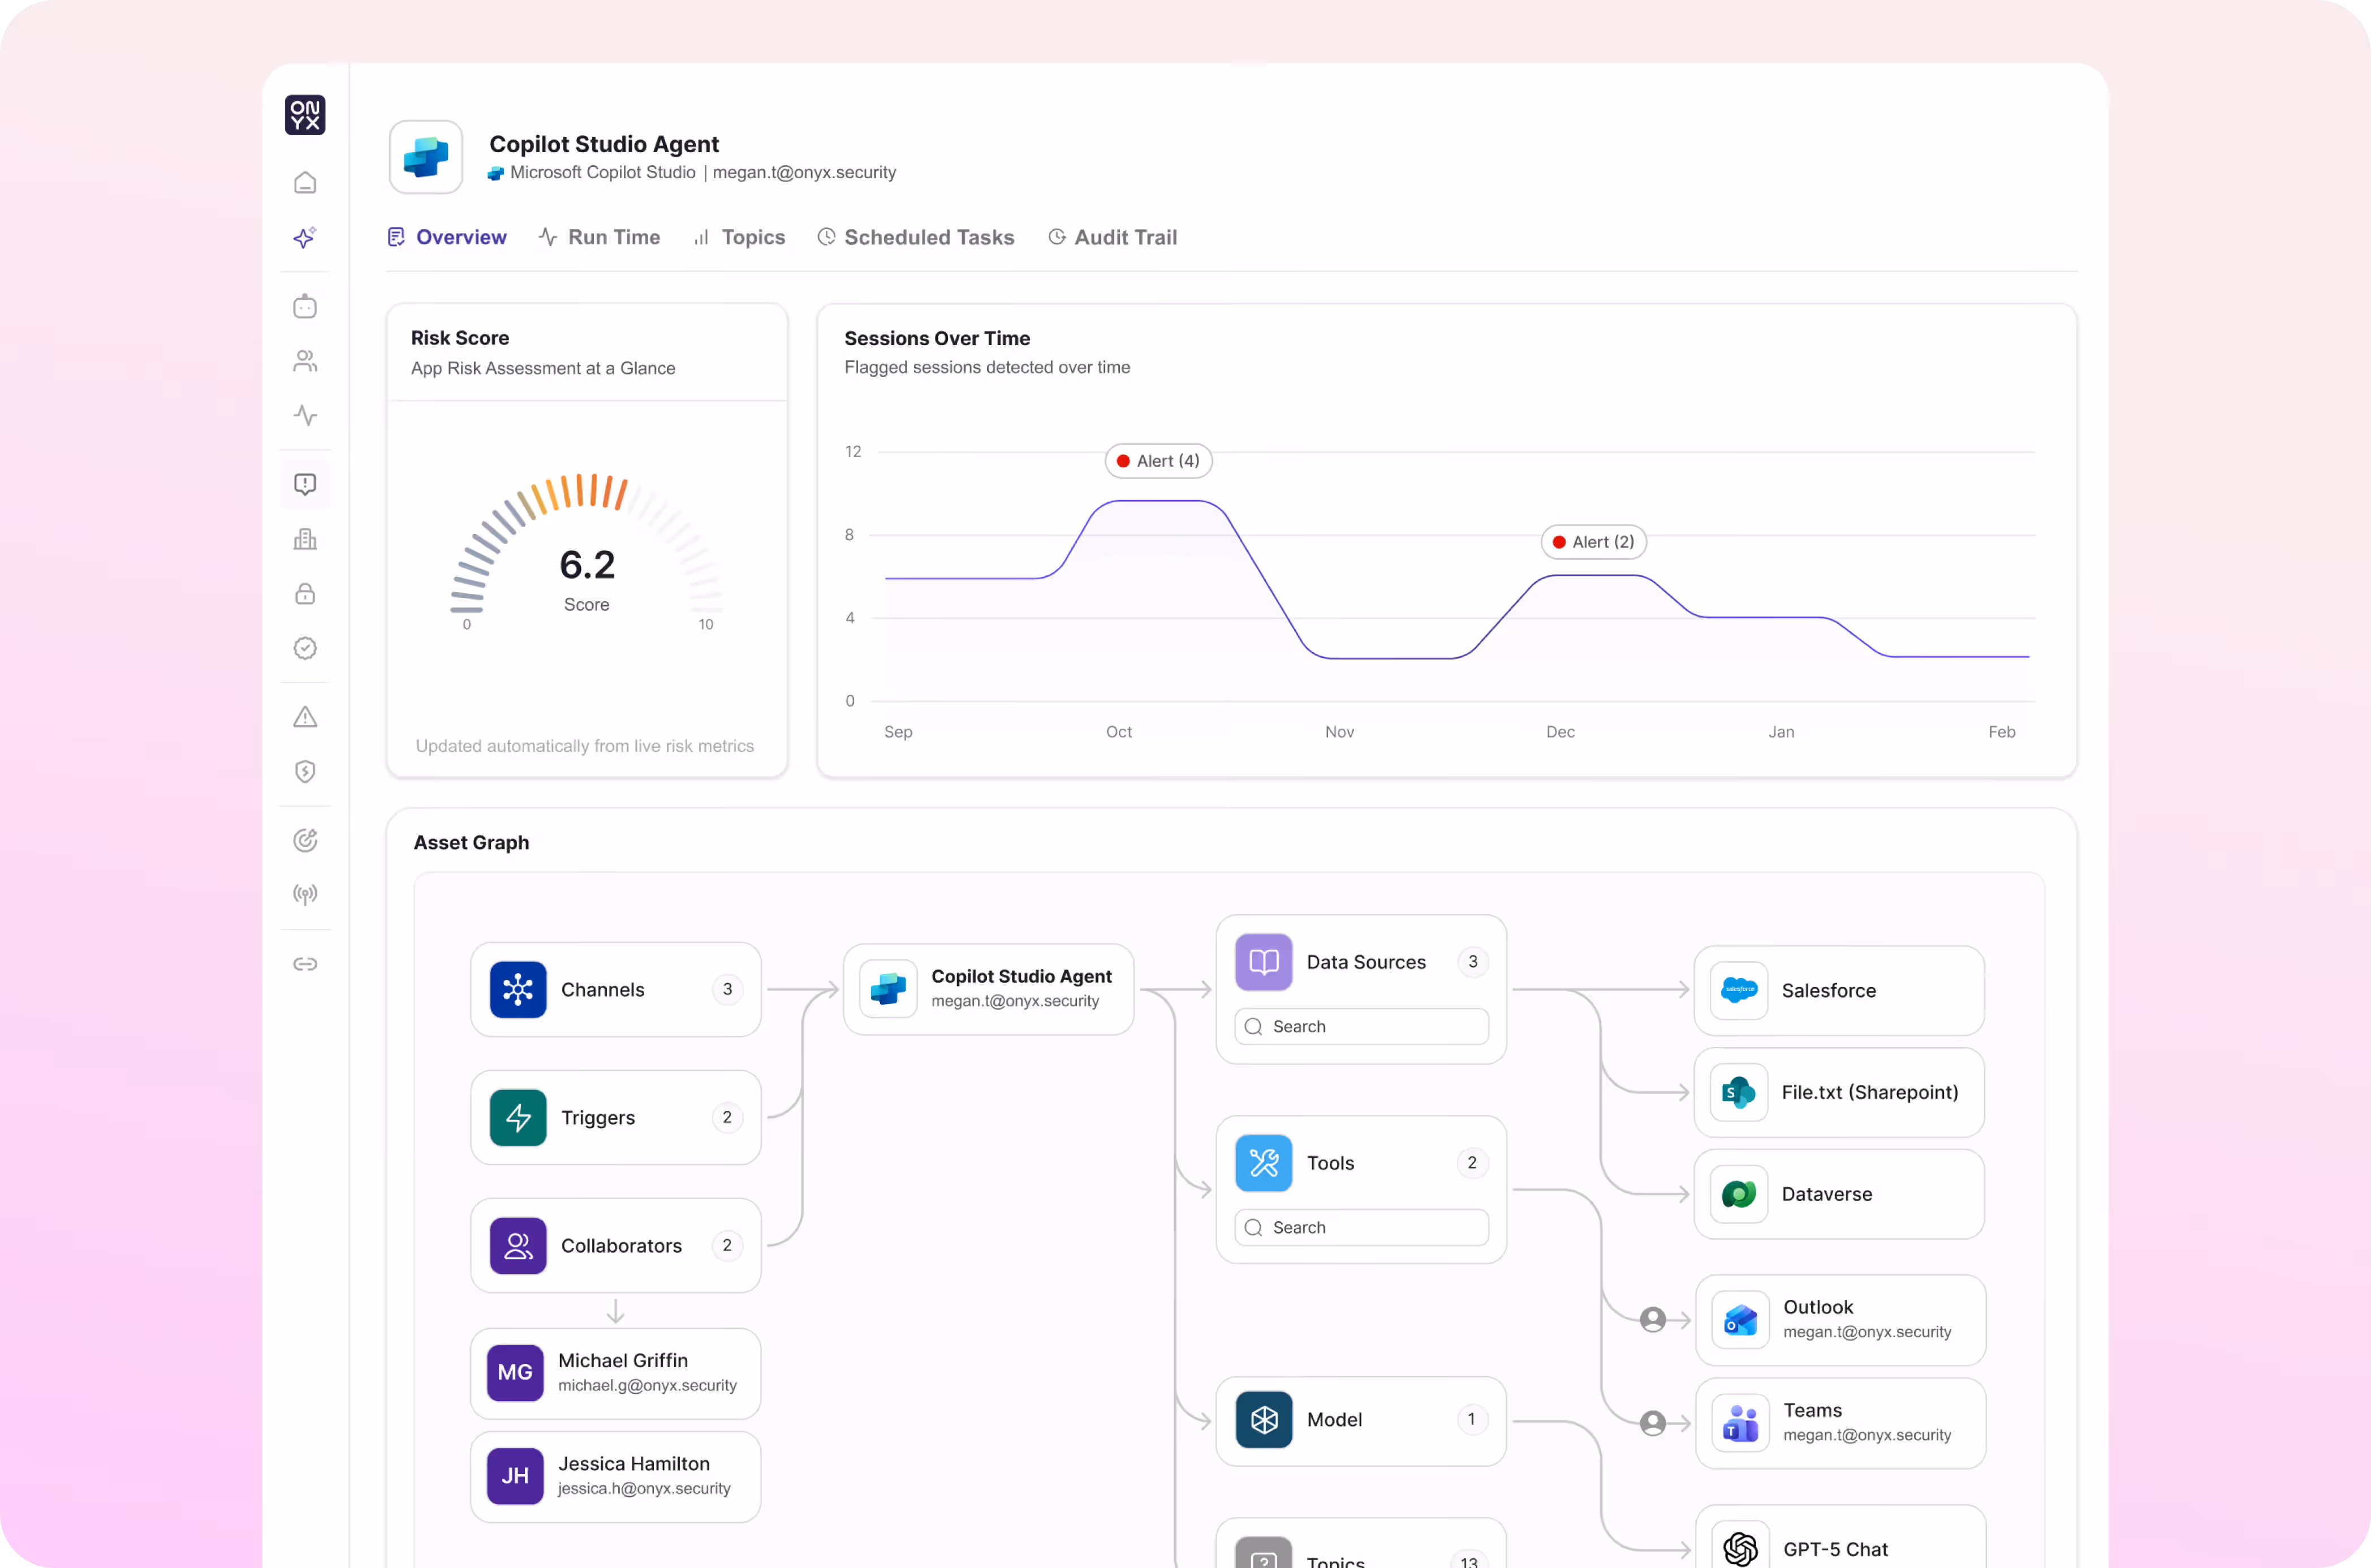Expand the Model node
The height and width of the screenshot is (1568, 2371).
click(x=1361, y=1421)
